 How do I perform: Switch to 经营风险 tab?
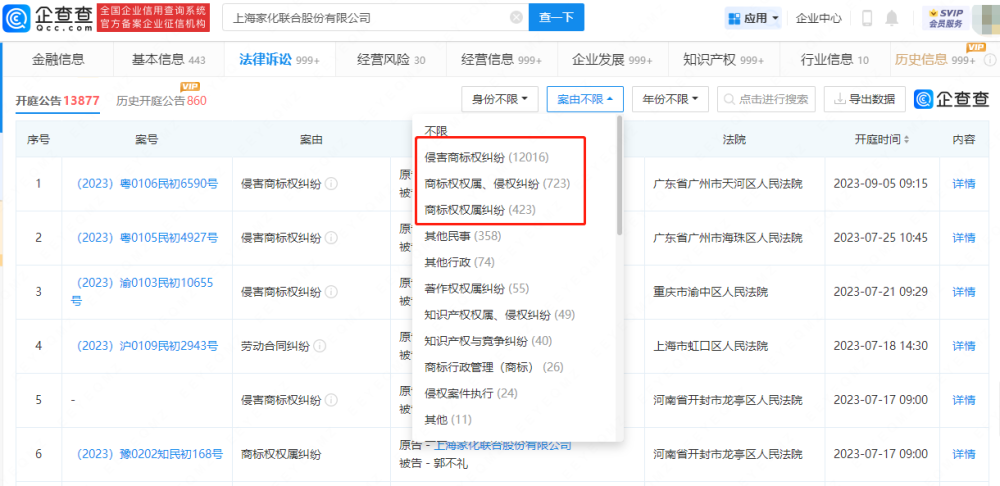[391, 60]
